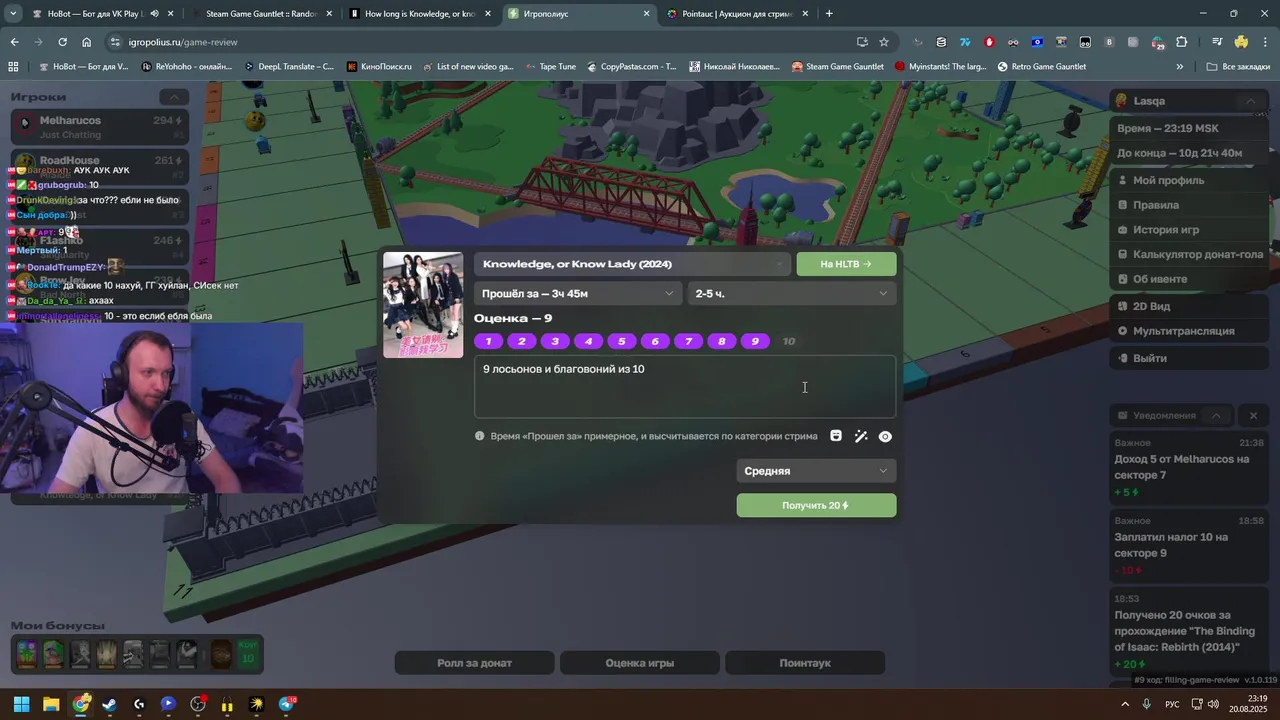The height and width of the screenshot is (720, 1280).
Task: Click the 'Круг 10' bonus tile
Action: pyautogui.click(x=247, y=654)
